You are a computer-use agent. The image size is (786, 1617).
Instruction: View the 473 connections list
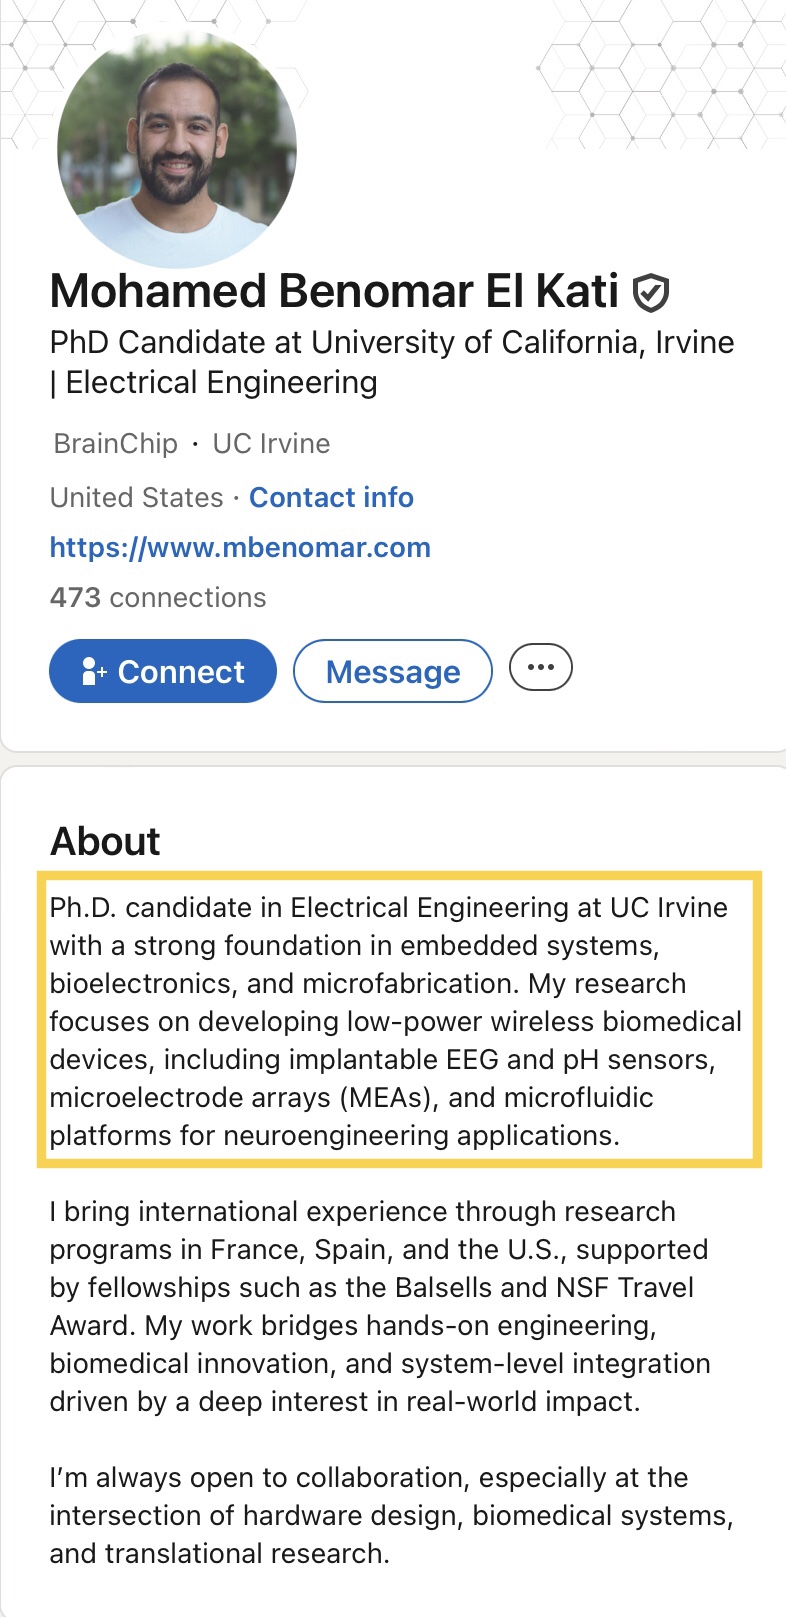point(158,597)
